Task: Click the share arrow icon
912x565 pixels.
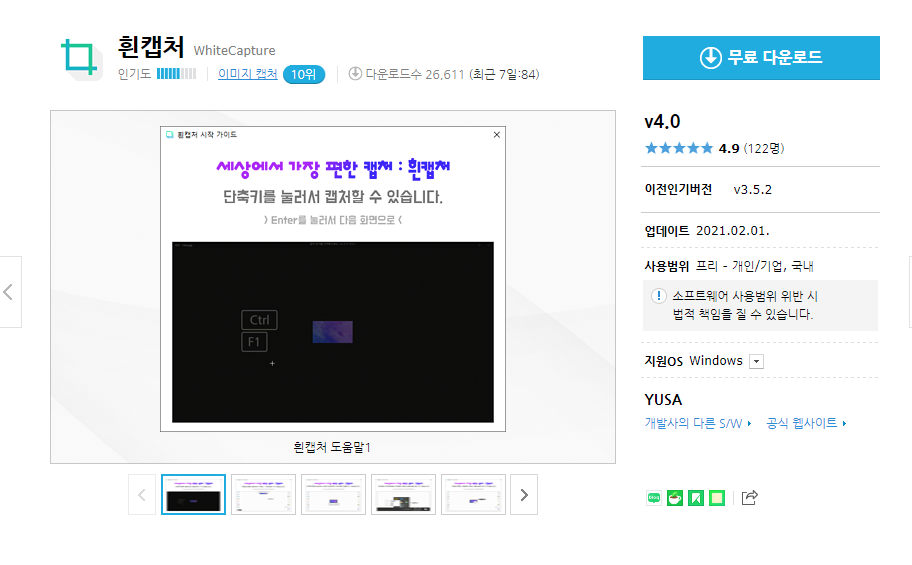Action: (x=749, y=498)
